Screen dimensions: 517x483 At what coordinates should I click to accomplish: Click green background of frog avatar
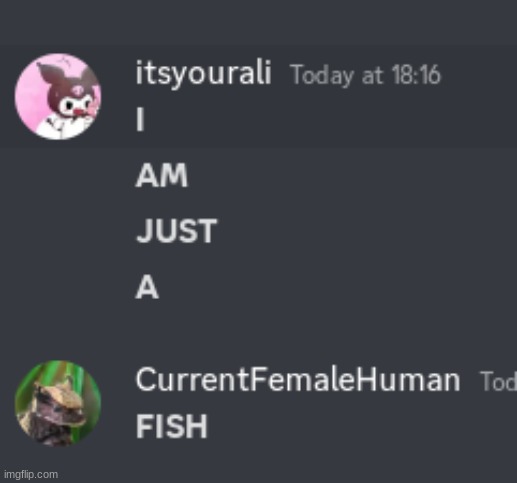pos(27,383)
